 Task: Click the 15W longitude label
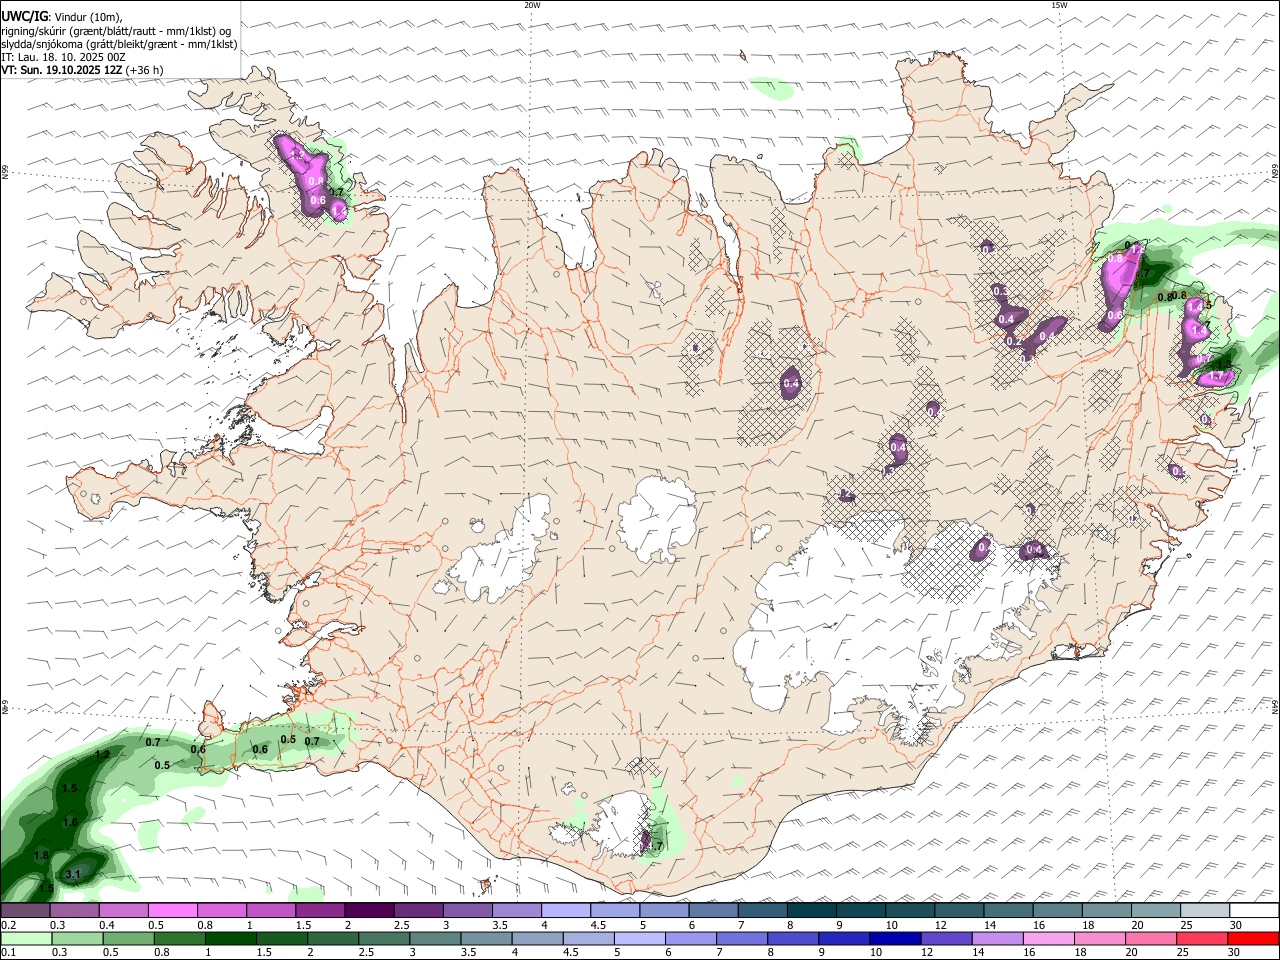1059,5
